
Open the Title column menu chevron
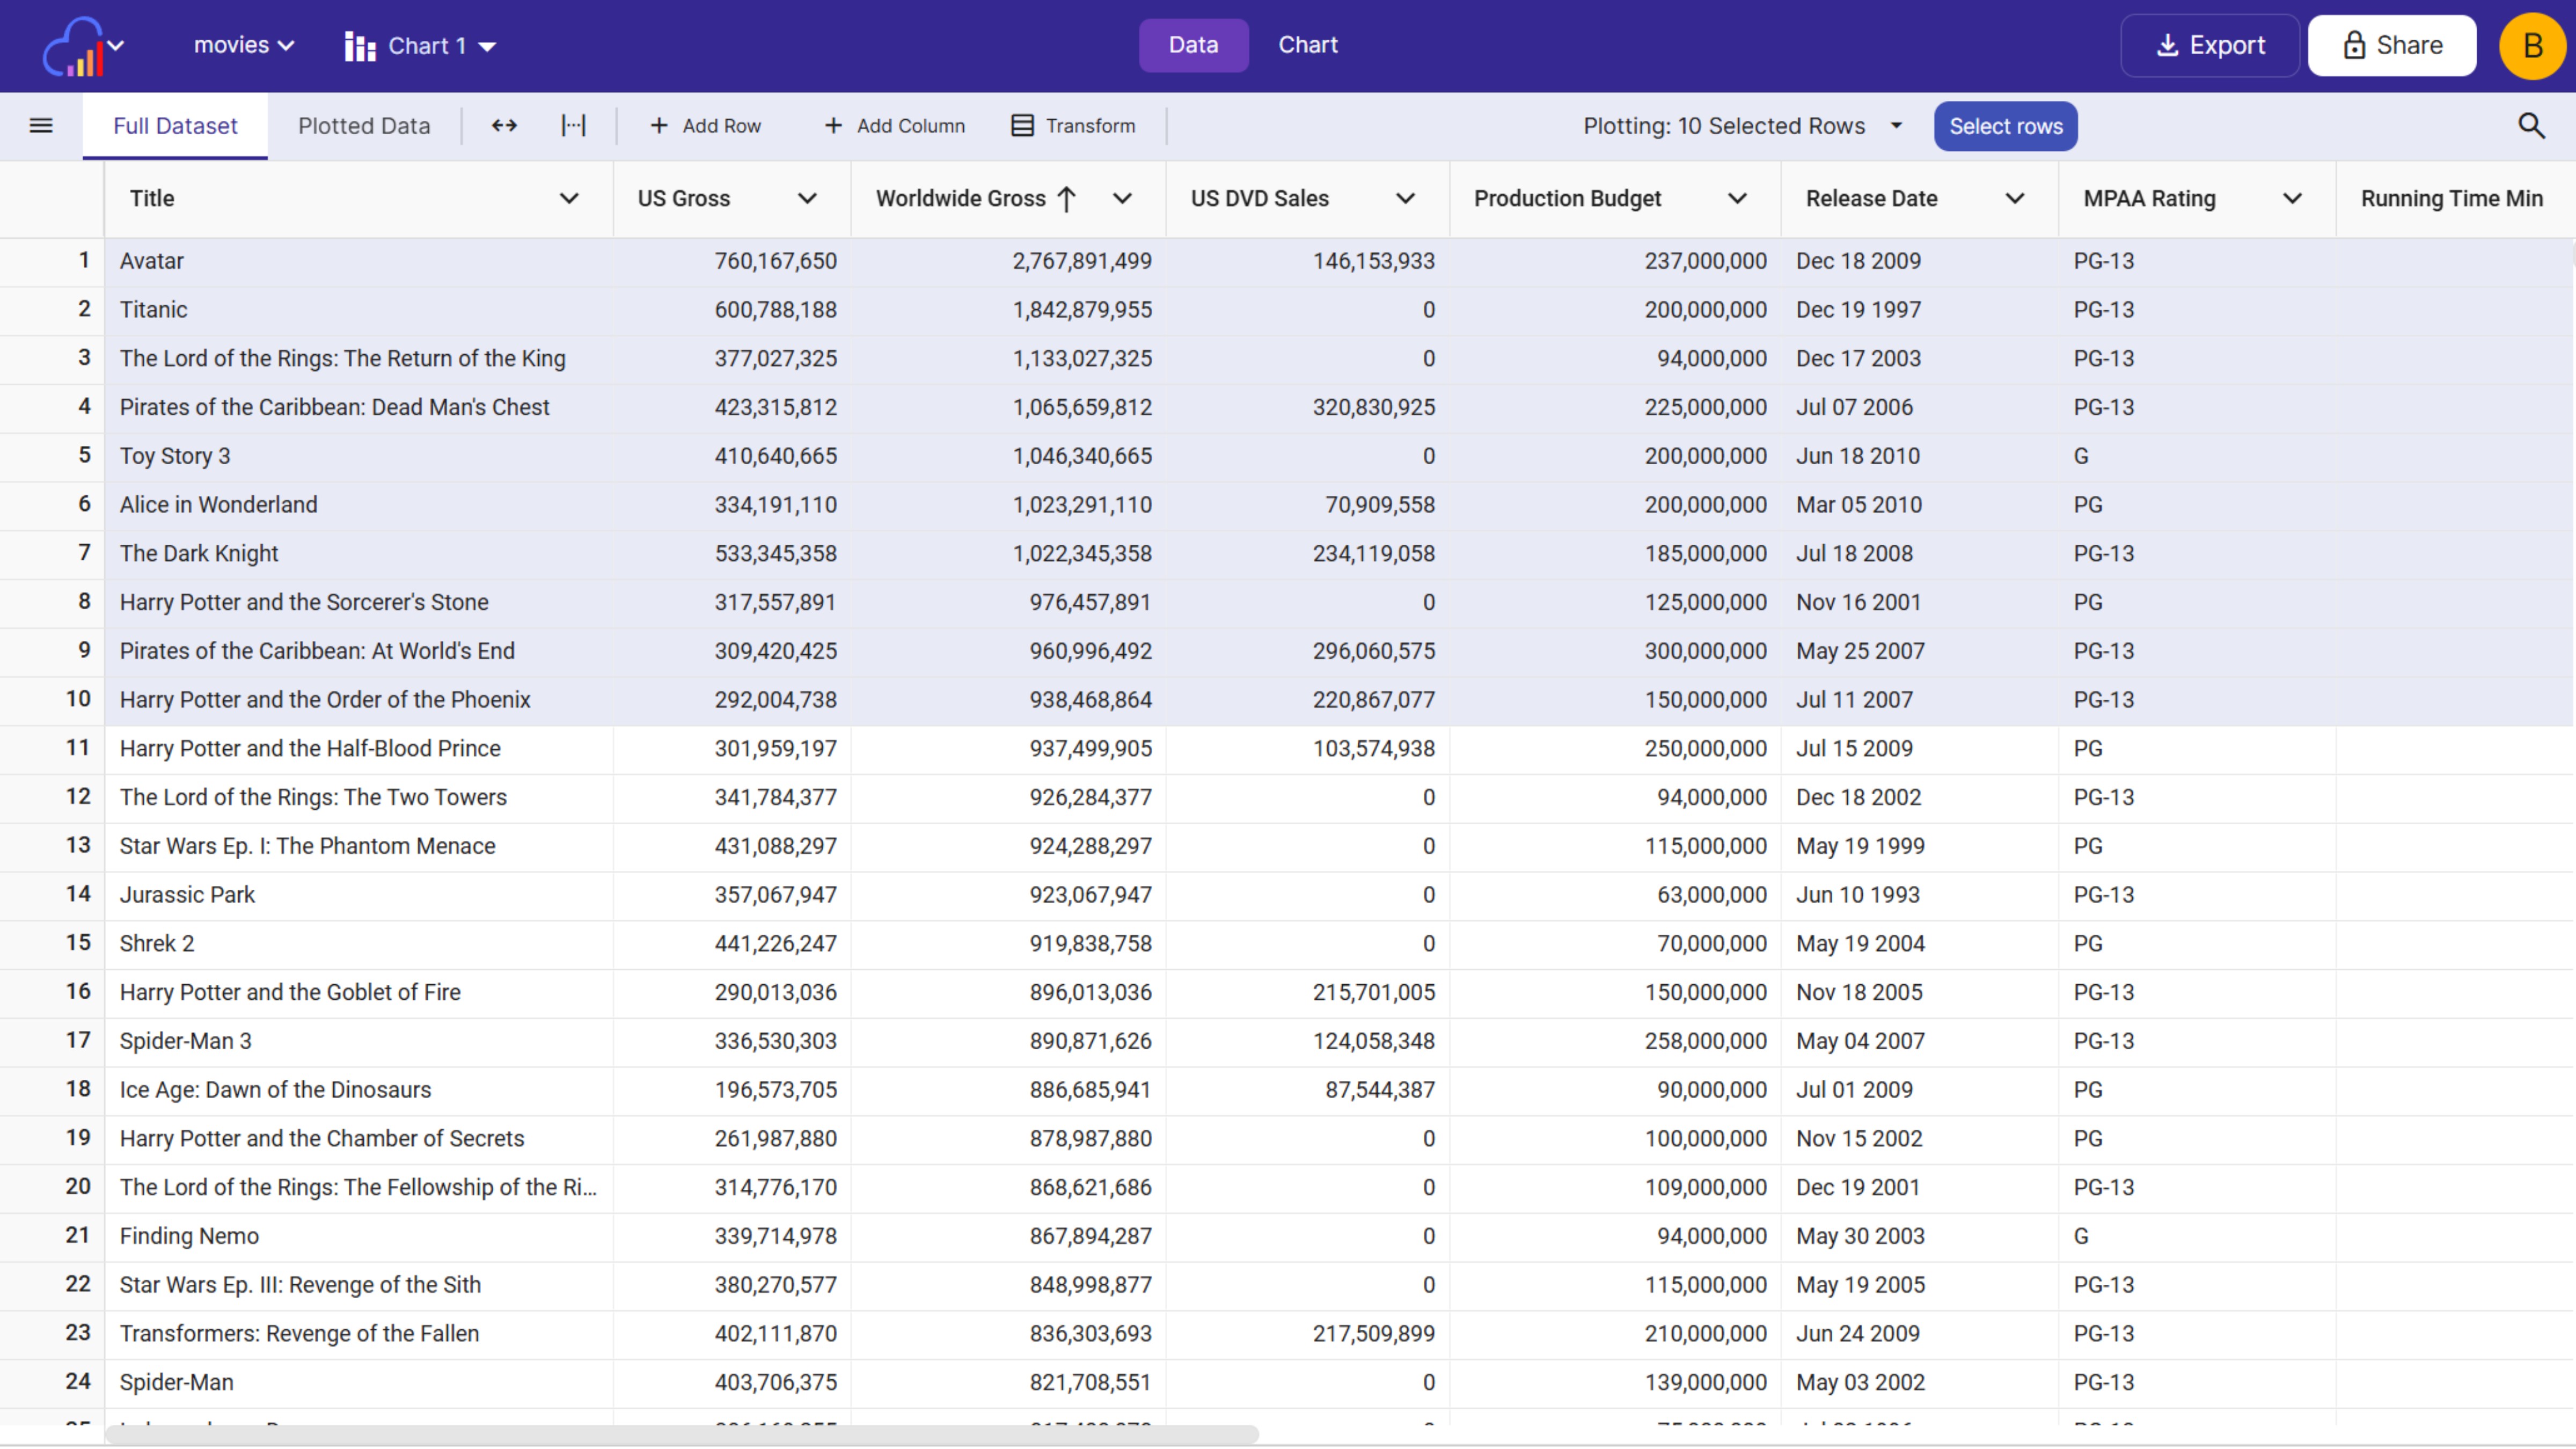tap(569, 199)
